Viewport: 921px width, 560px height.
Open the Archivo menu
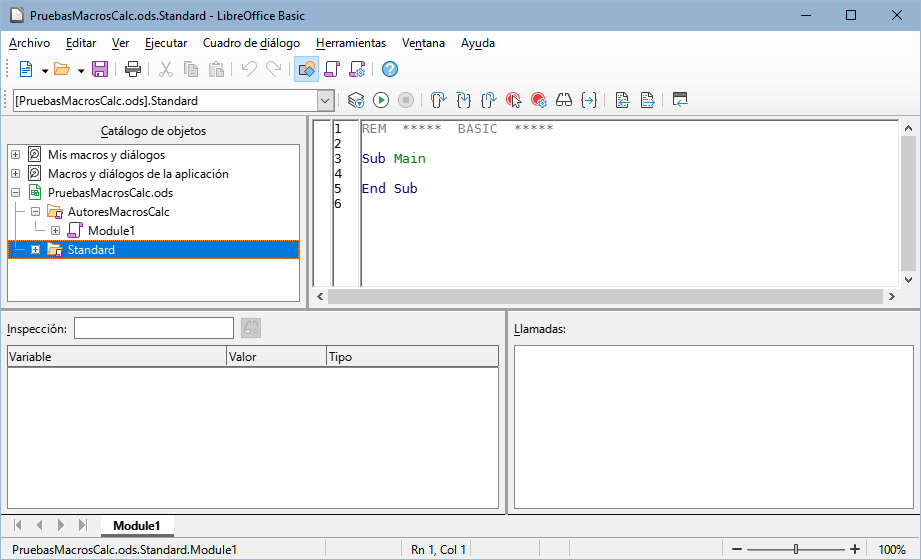(29, 43)
